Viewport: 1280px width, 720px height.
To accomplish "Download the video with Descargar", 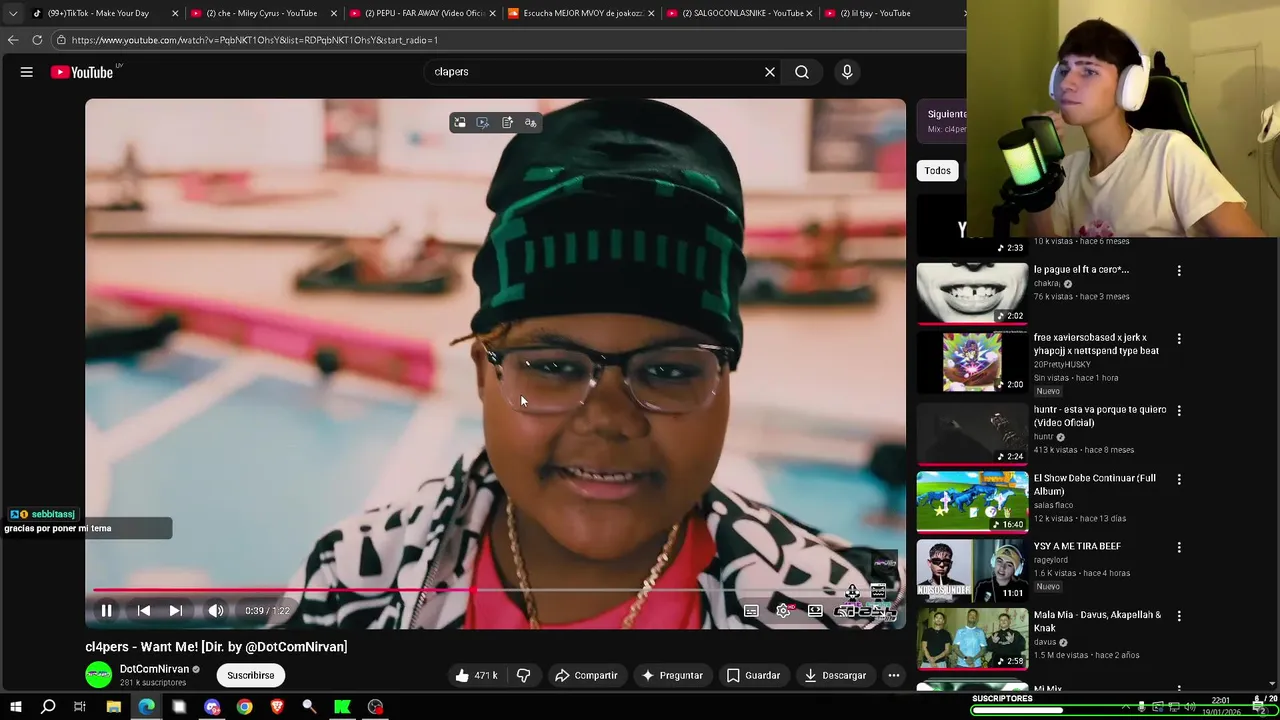I will click(835, 676).
